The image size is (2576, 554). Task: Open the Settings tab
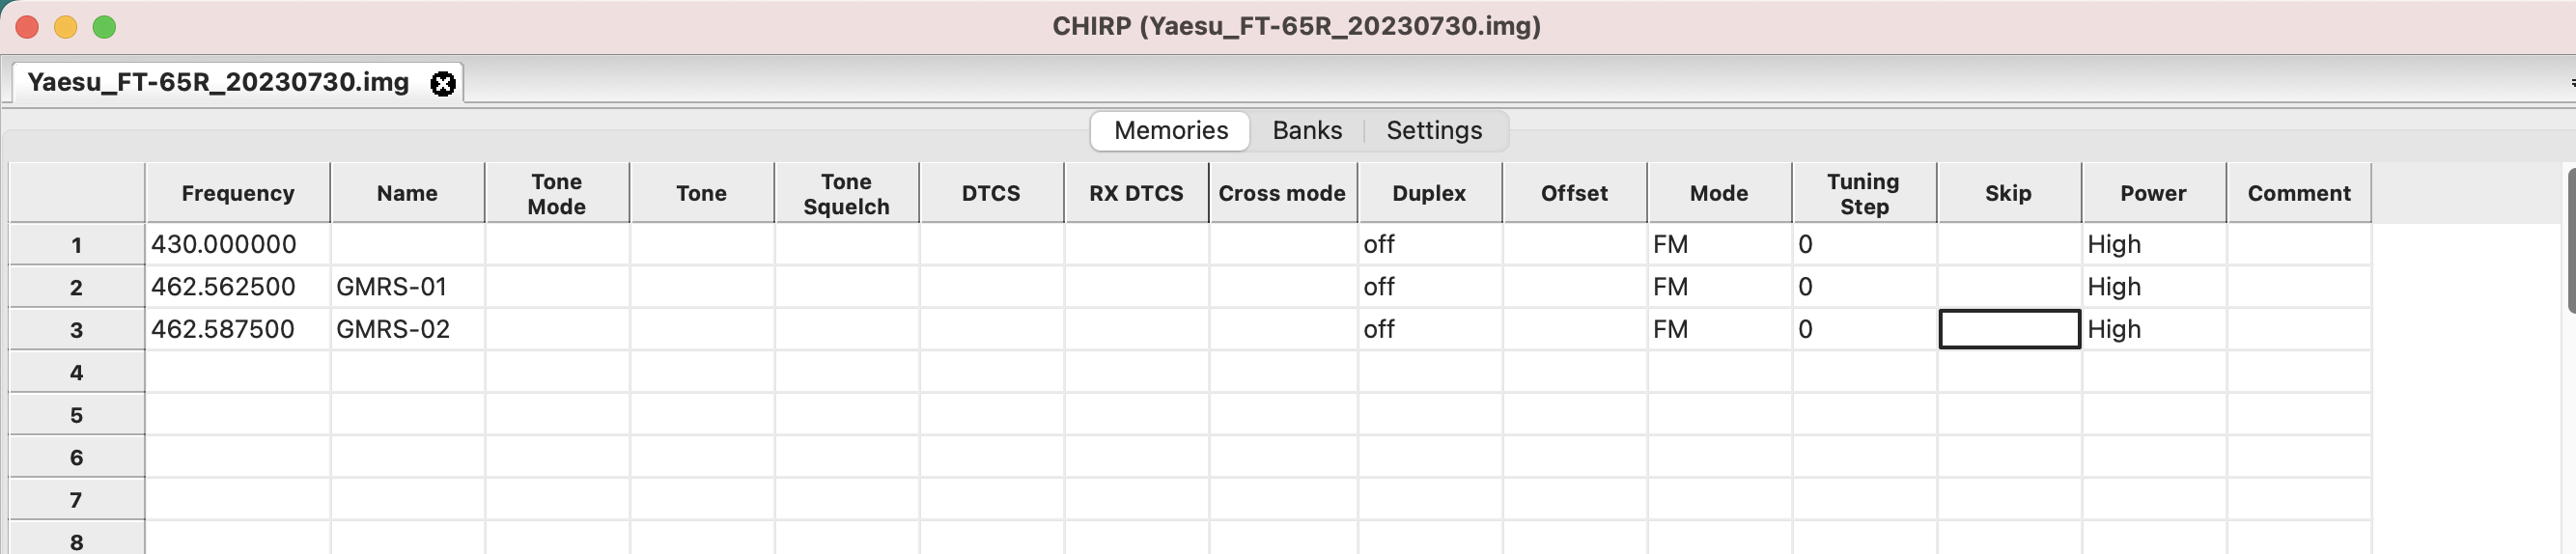click(1434, 131)
